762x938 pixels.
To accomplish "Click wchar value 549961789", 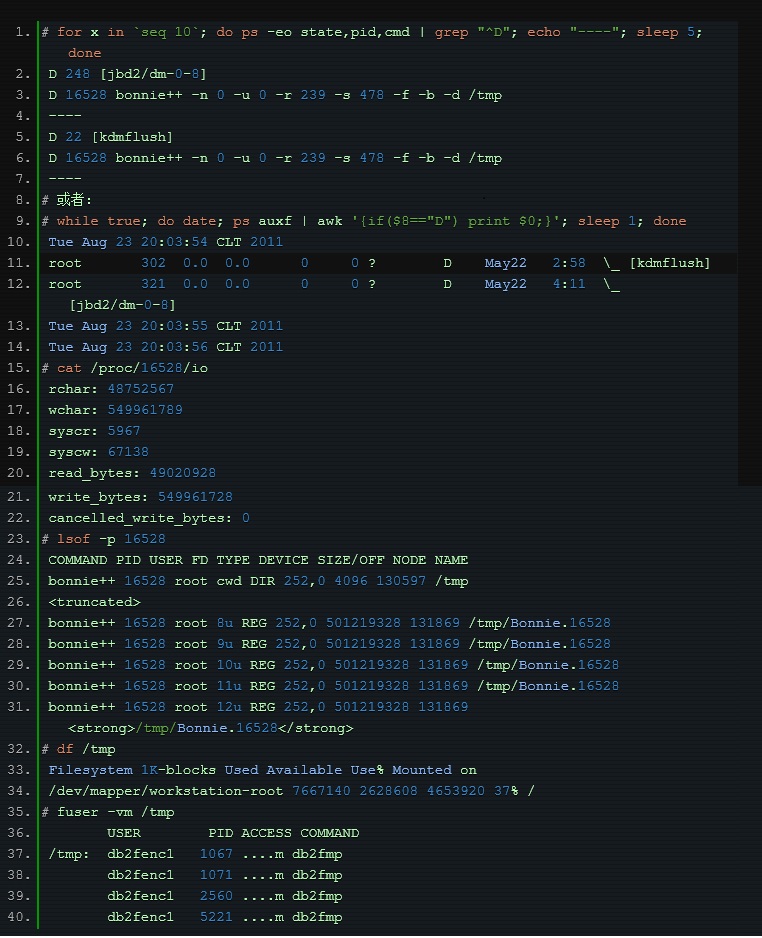I will coord(145,410).
